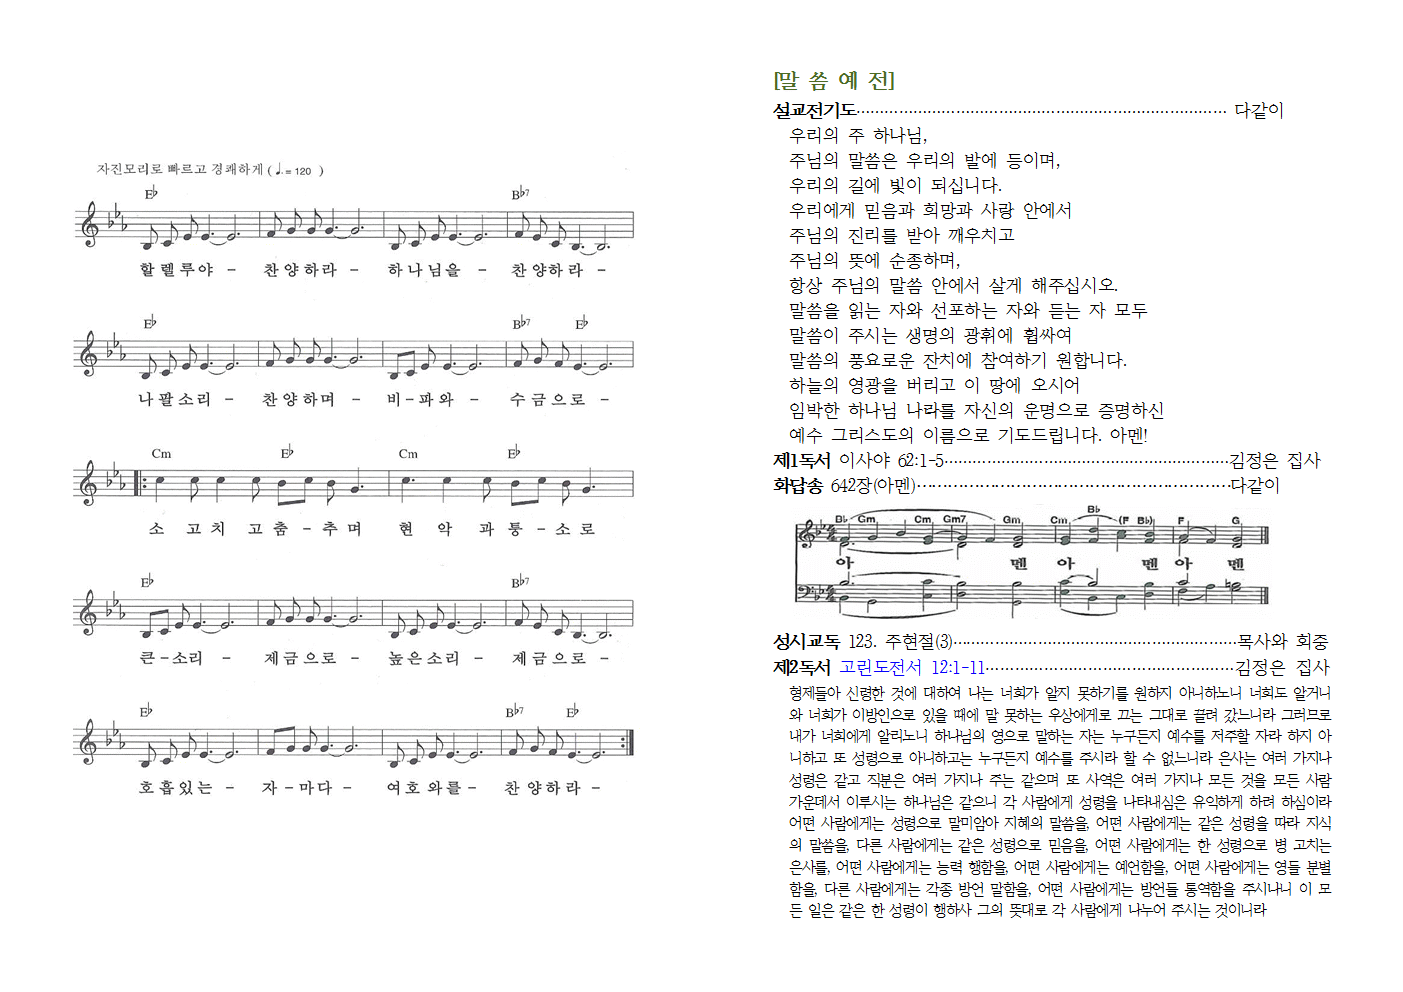
Task: Click the line starting "임박한 하나님 나라를"
Action: click(976, 410)
